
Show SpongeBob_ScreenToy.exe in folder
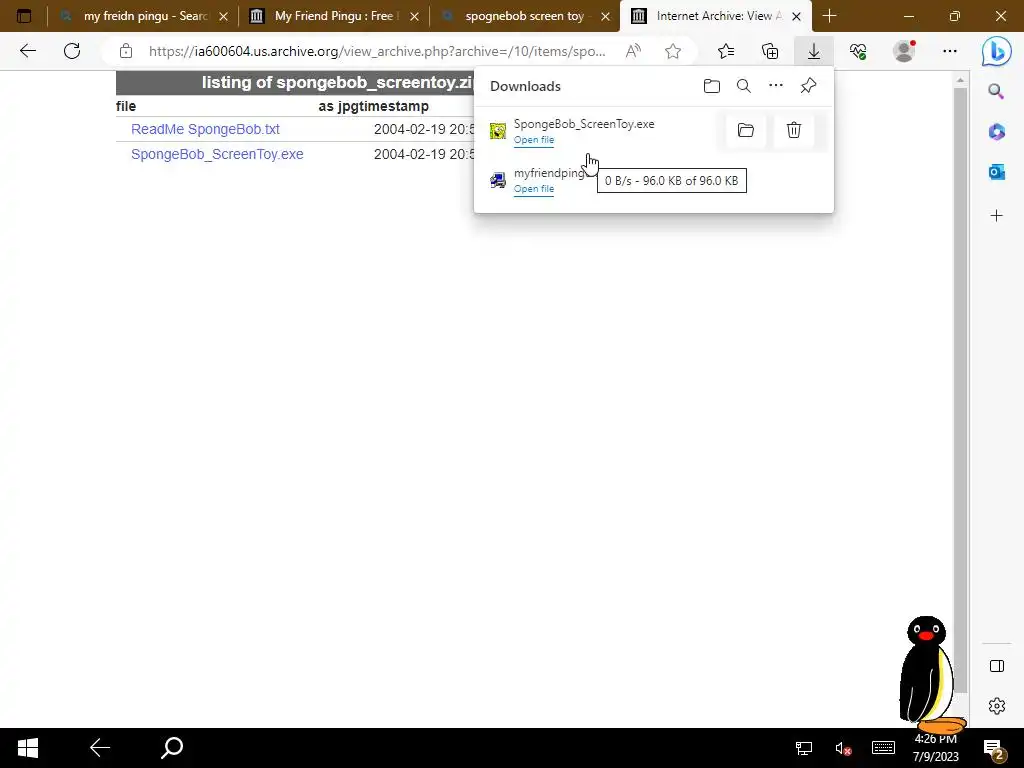pyautogui.click(x=745, y=130)
